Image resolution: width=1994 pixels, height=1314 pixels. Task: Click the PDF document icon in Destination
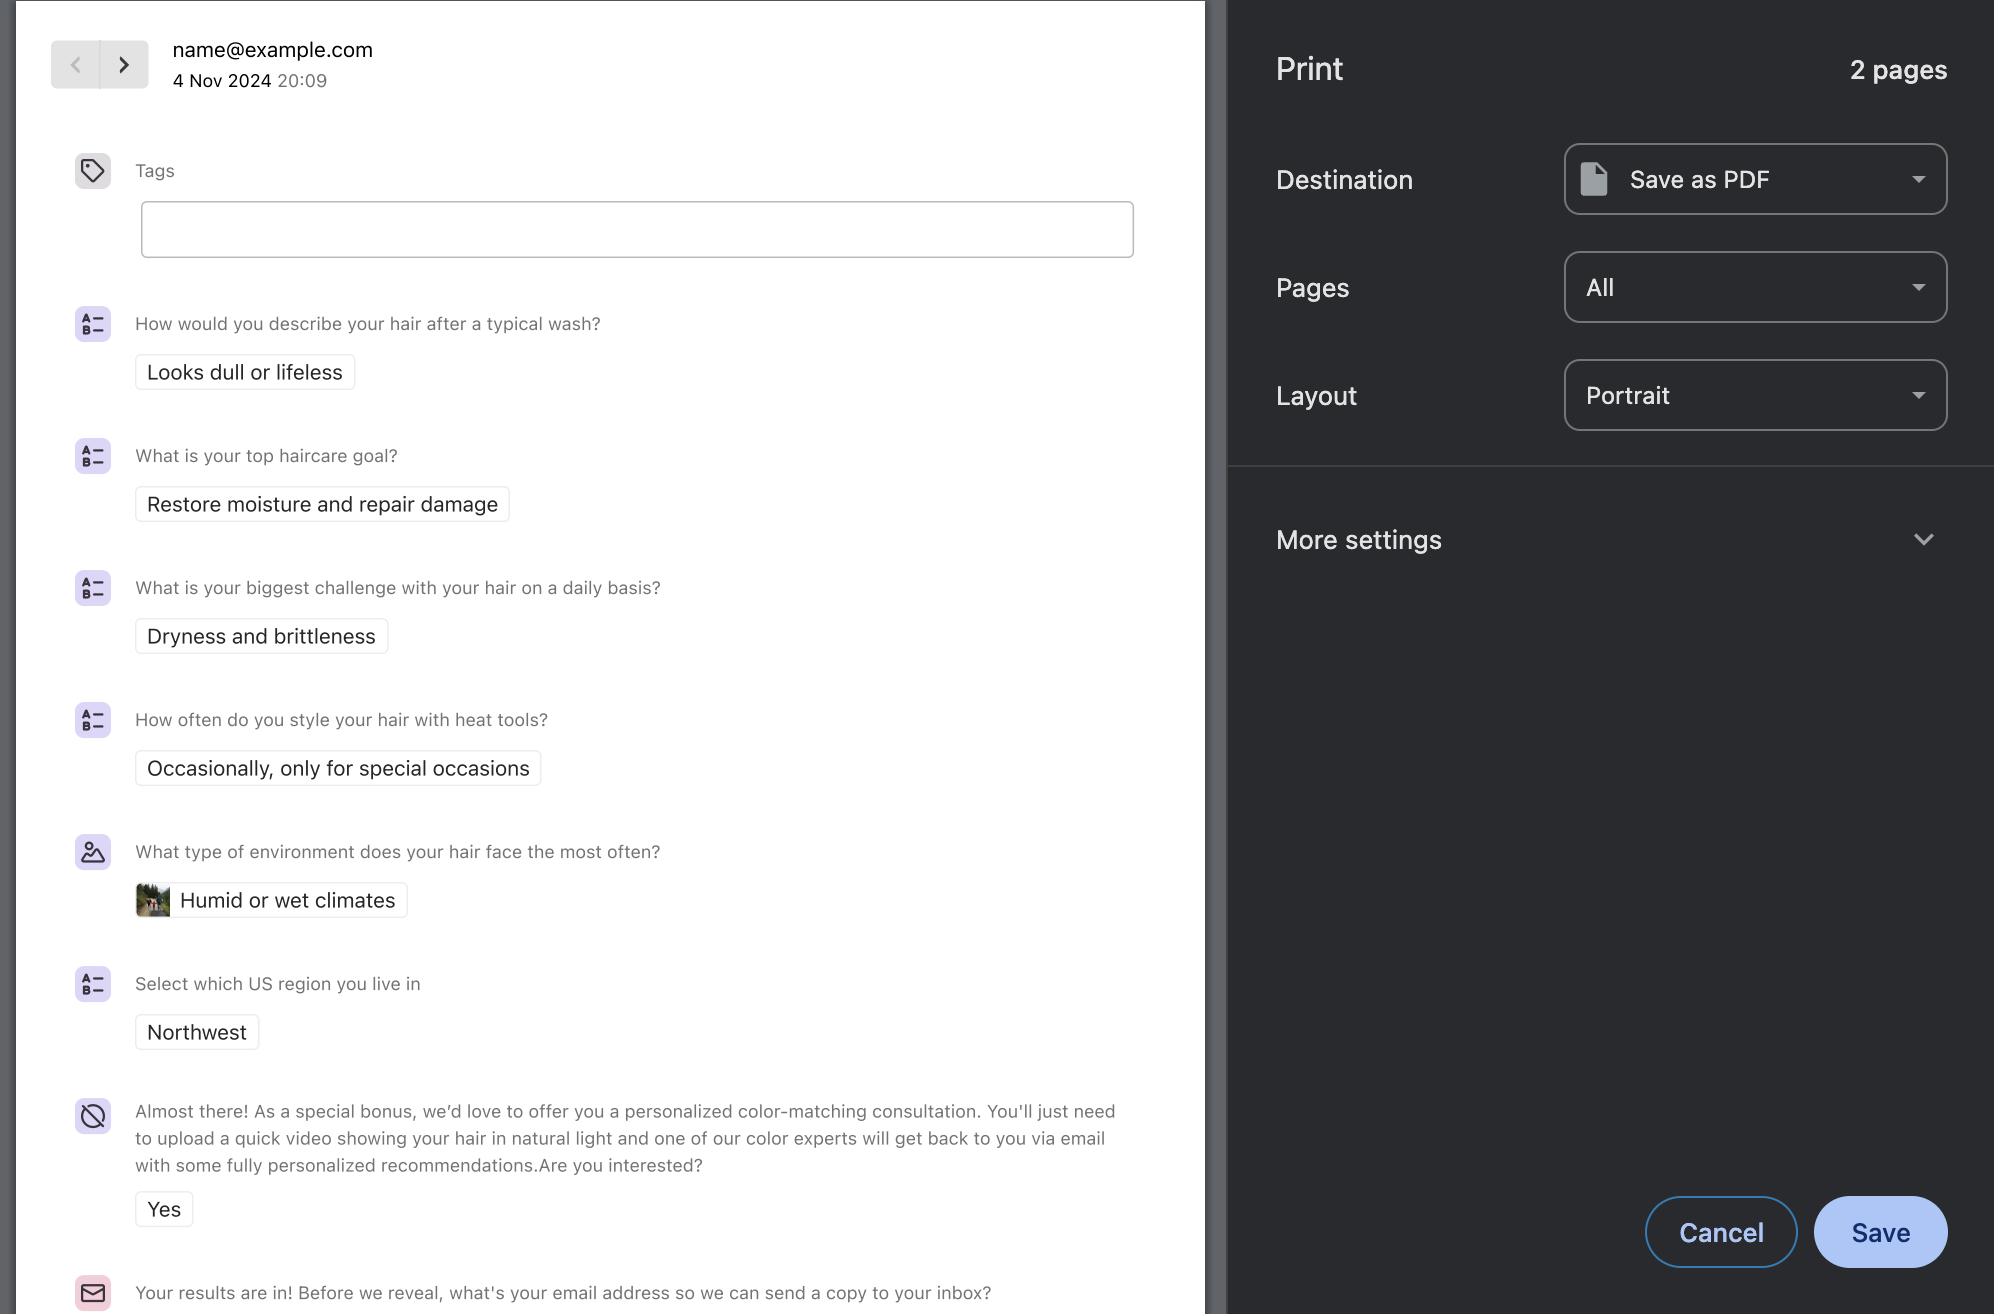tap(1594, 179)
